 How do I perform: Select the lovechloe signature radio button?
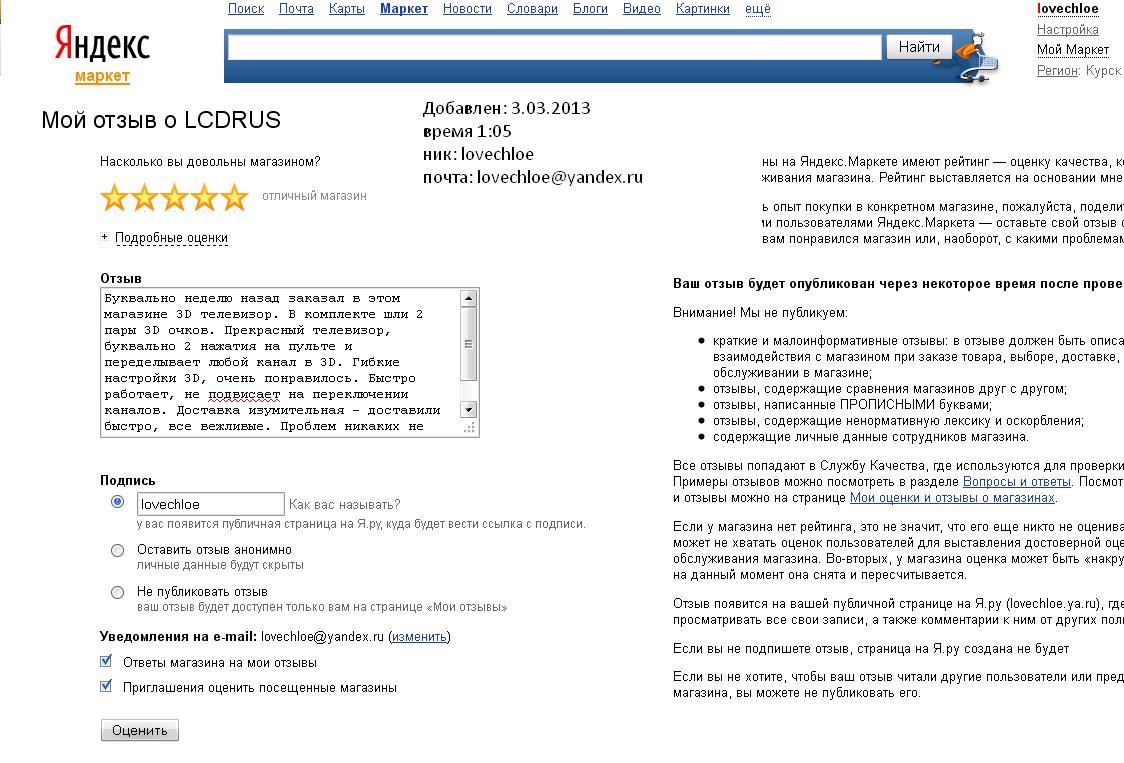tap(118, 502)
